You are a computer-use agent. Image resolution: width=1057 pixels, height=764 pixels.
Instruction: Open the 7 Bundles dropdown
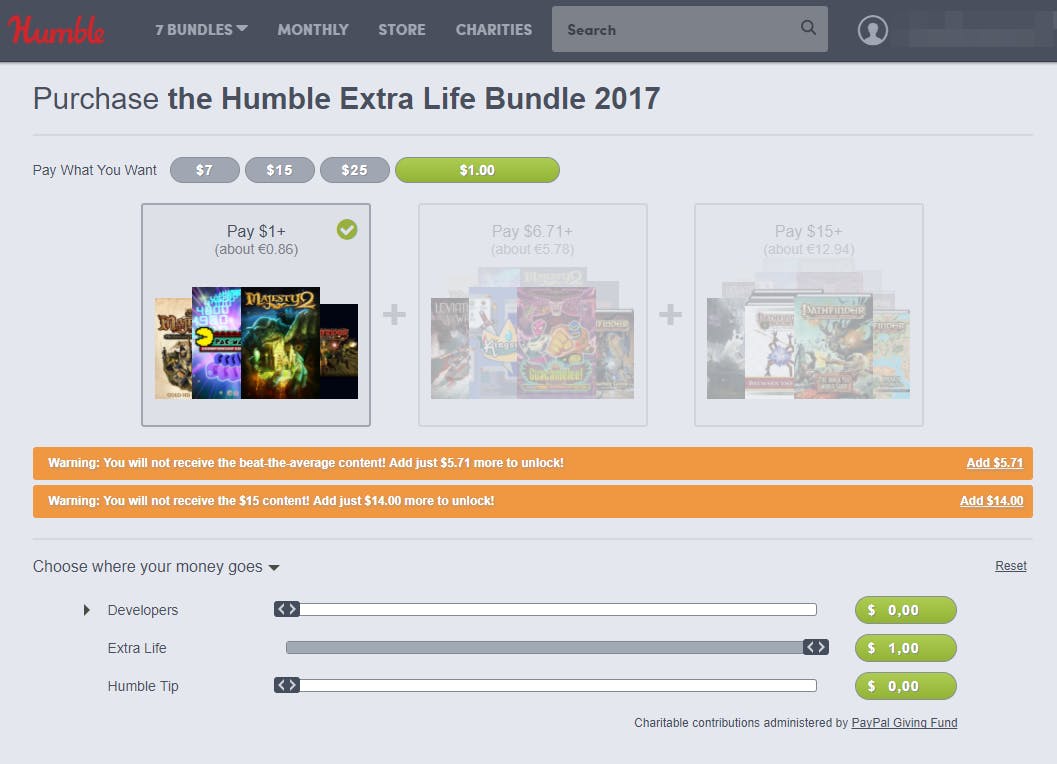click(x=201, y=30)
